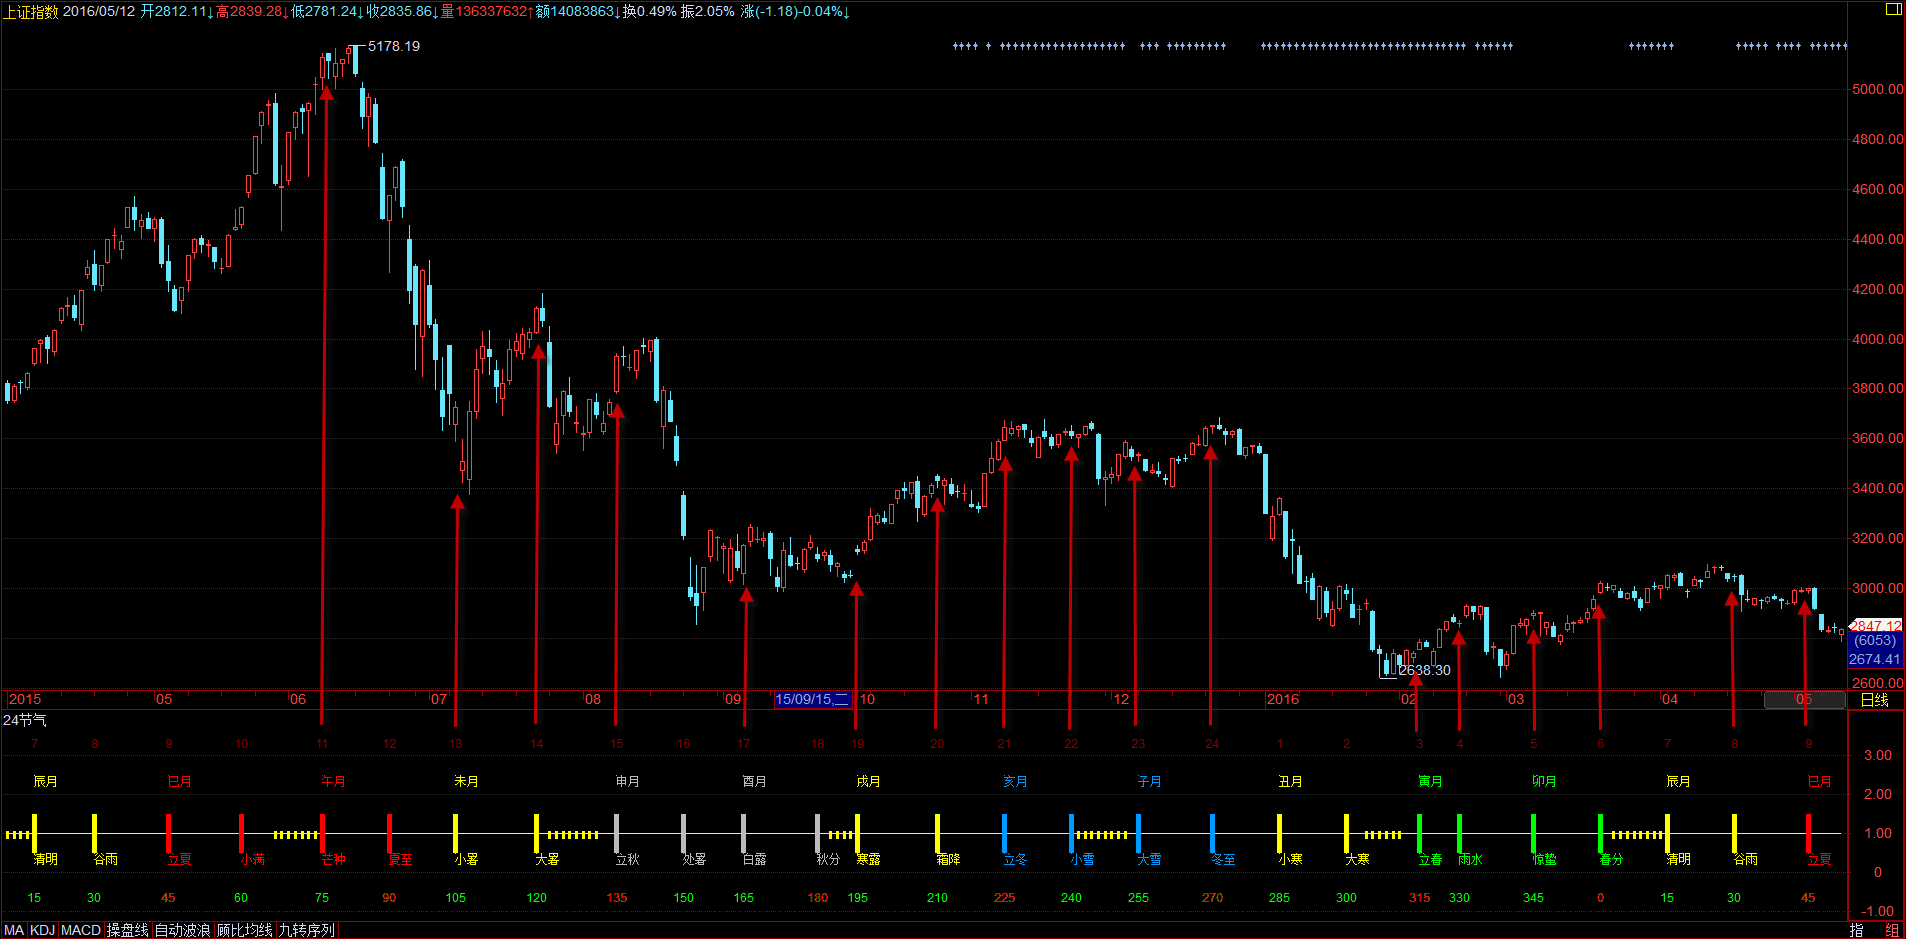Screen dimensions: 1906x939
Task: Choose the 九转序列 indicator tab
Action: pyautogui.click(x=306, y=930)
